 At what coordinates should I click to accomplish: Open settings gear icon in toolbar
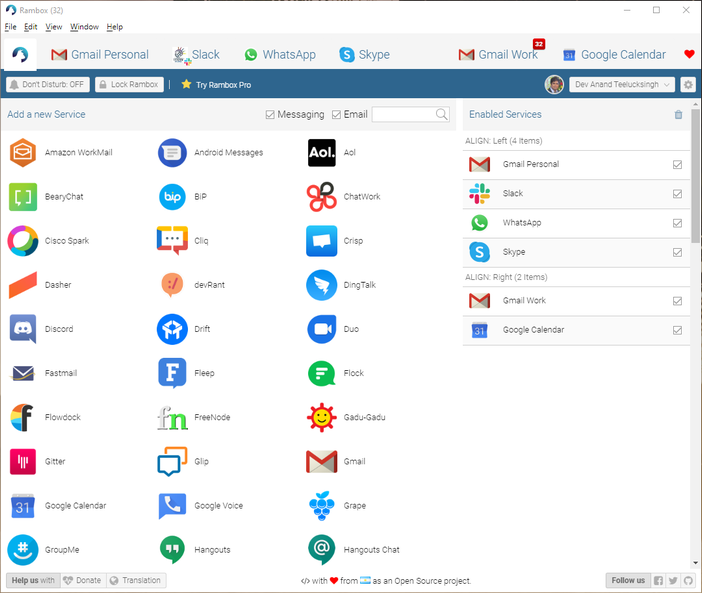coord(688,85)
